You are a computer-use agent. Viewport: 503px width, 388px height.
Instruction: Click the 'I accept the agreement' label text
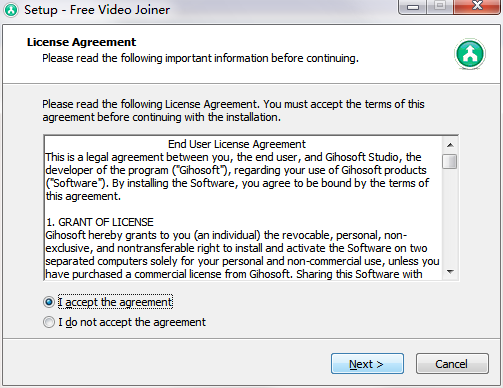(115, 302)
